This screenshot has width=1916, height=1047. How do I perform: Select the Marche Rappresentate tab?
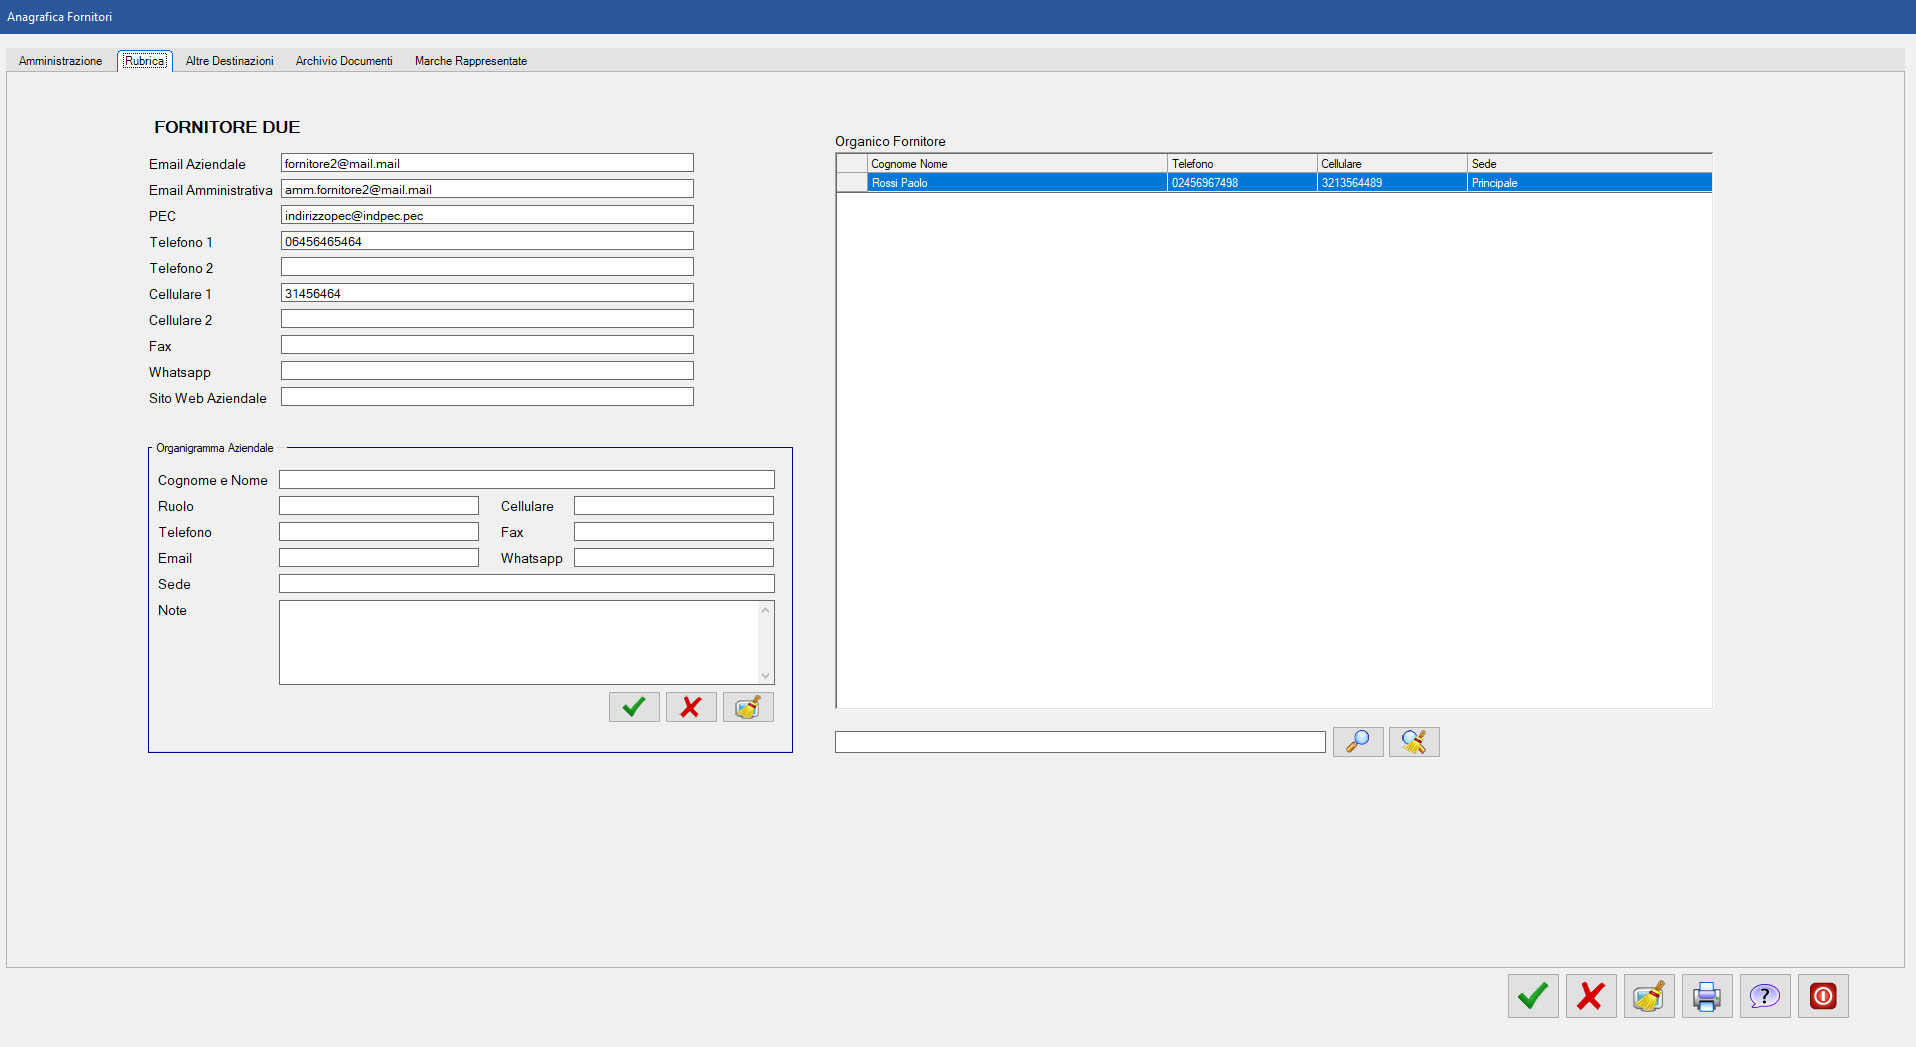pyautogui.click(x=471, y=61)
